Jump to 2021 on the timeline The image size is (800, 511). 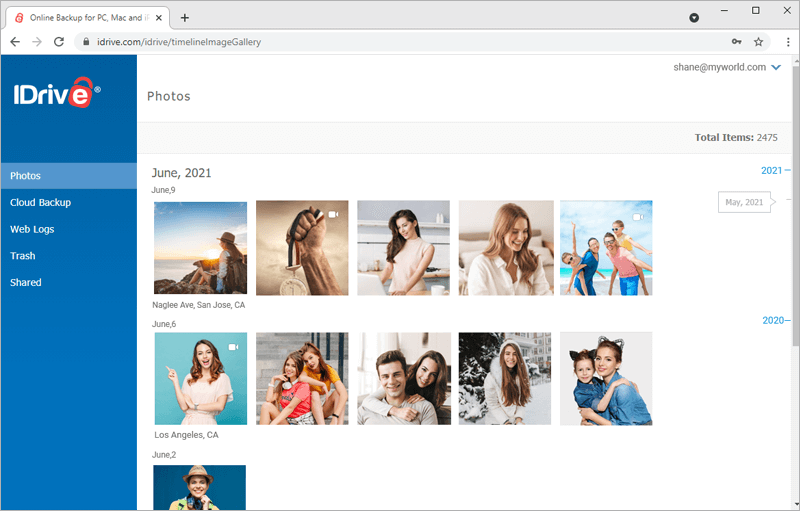771,170
